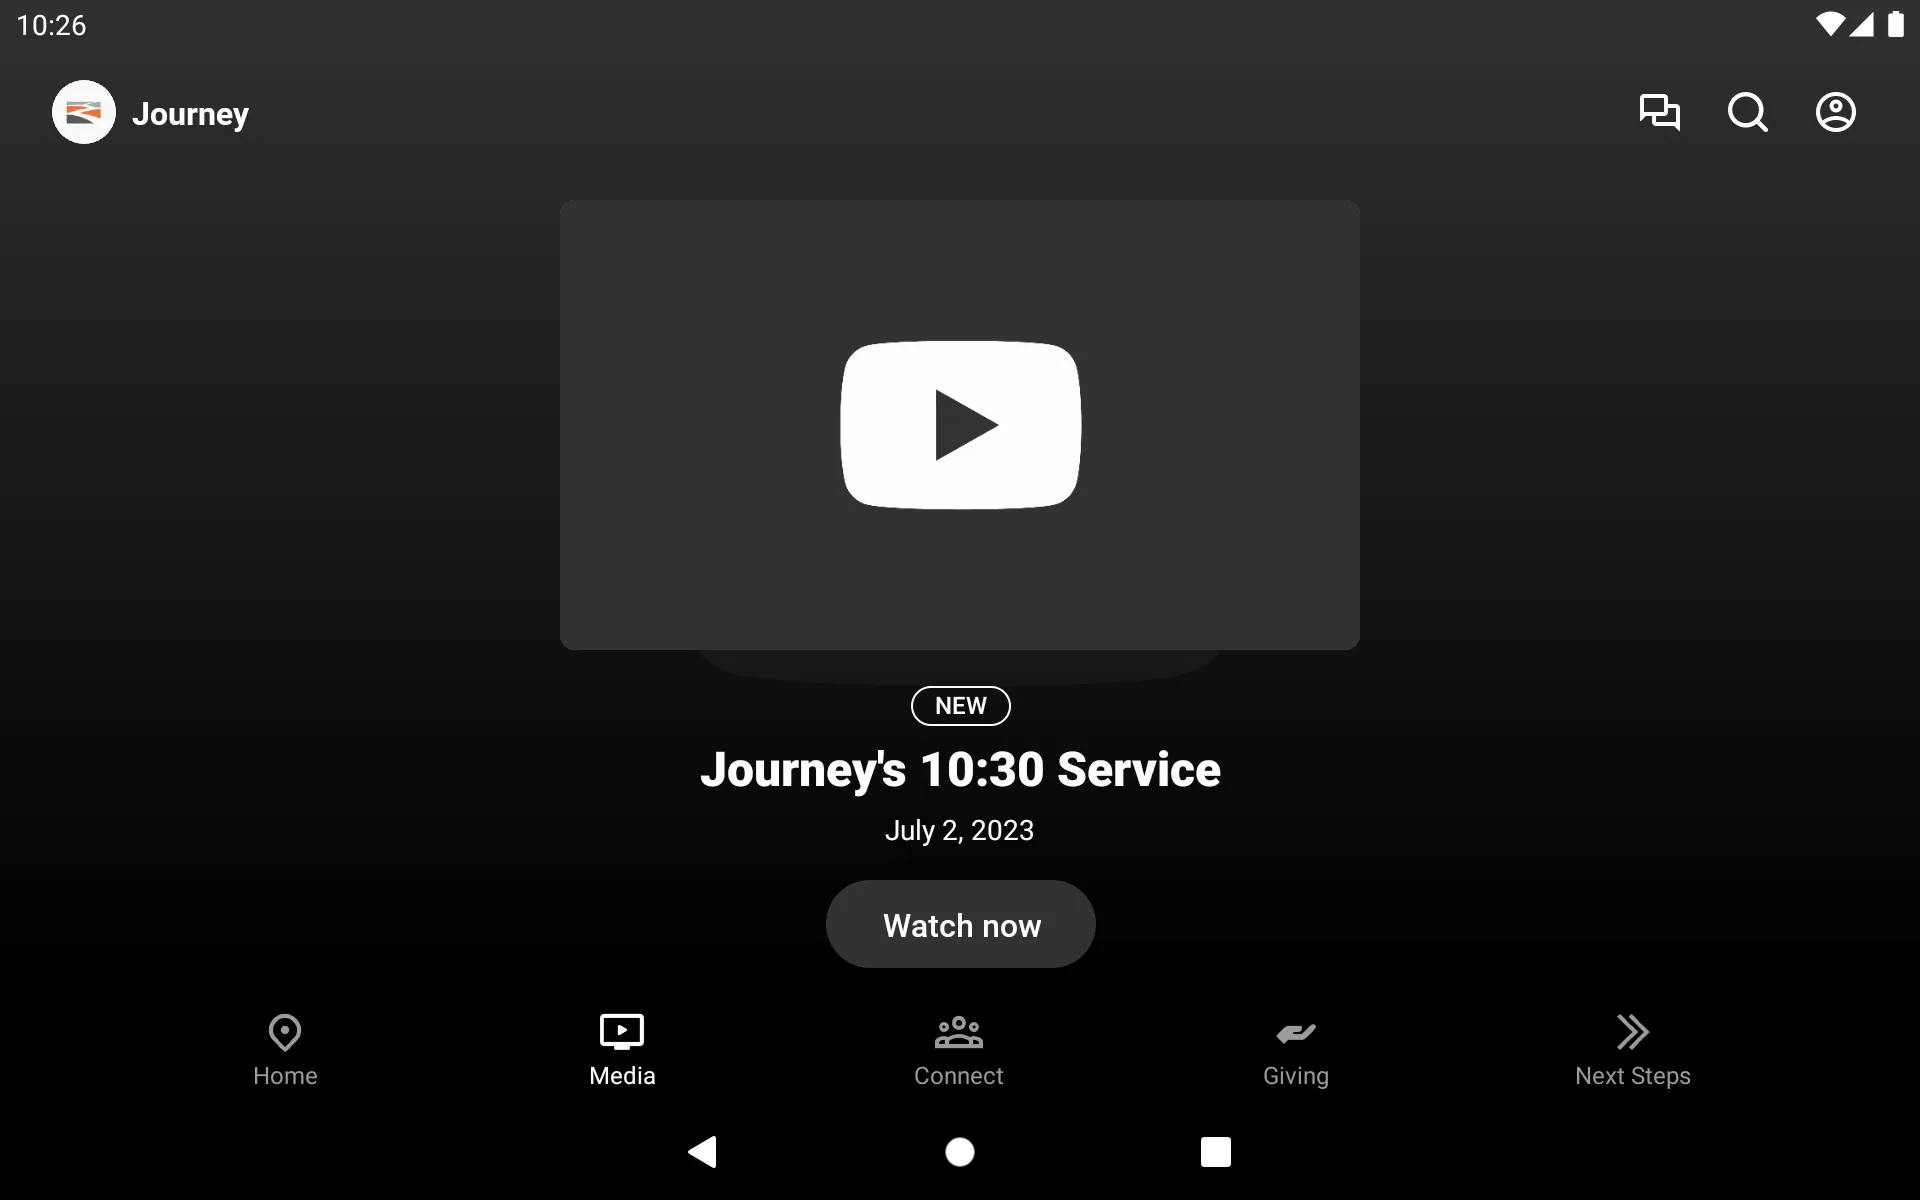The image size is (1920, 1200).
Task: Tap the Giving navigation icon
Action: [x=1295, y=1047]
